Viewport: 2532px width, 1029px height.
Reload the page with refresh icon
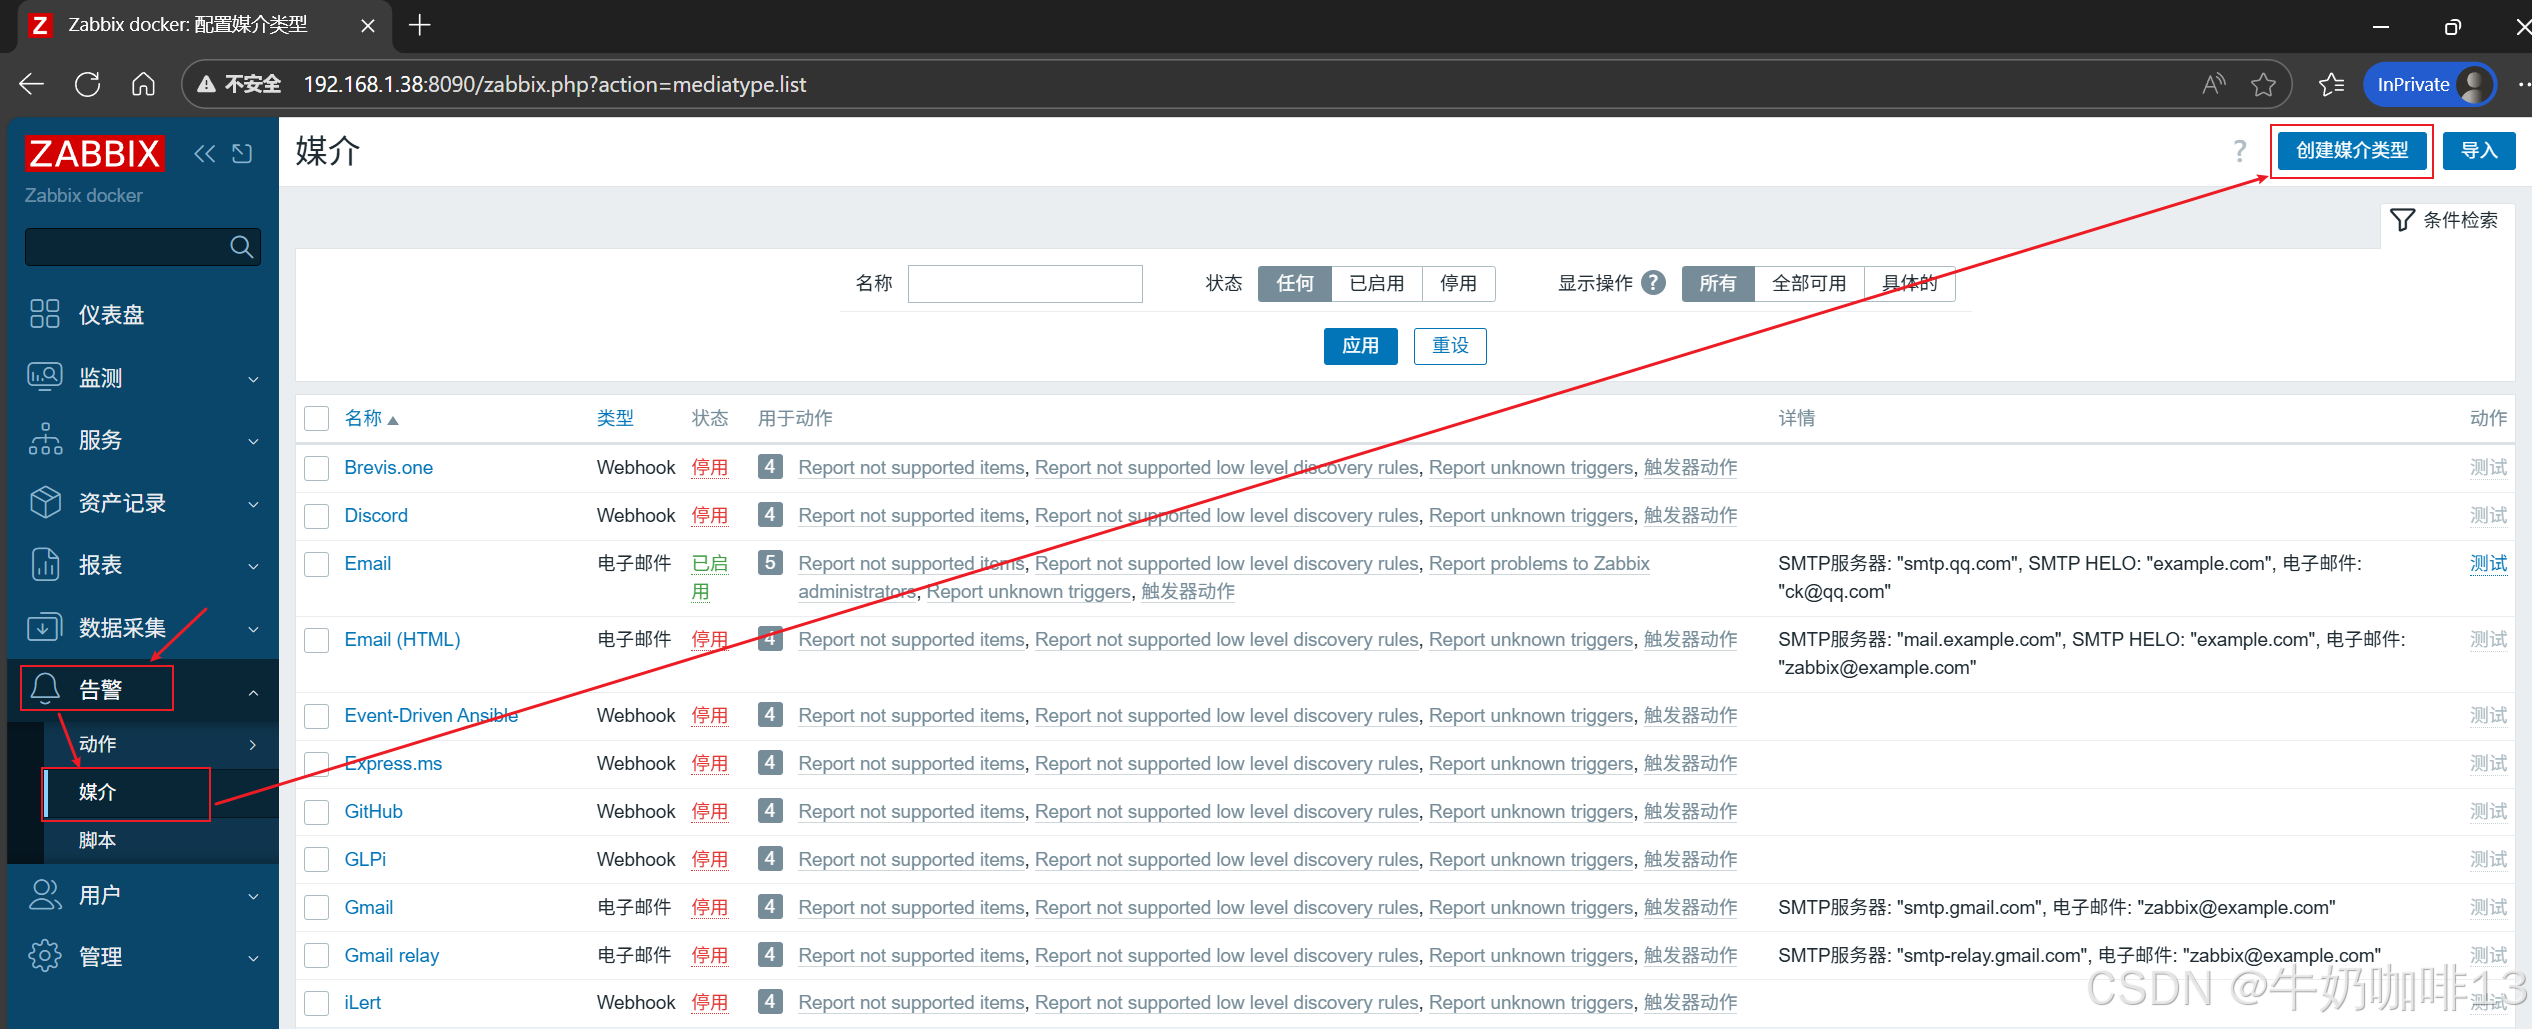coord(88,85)
